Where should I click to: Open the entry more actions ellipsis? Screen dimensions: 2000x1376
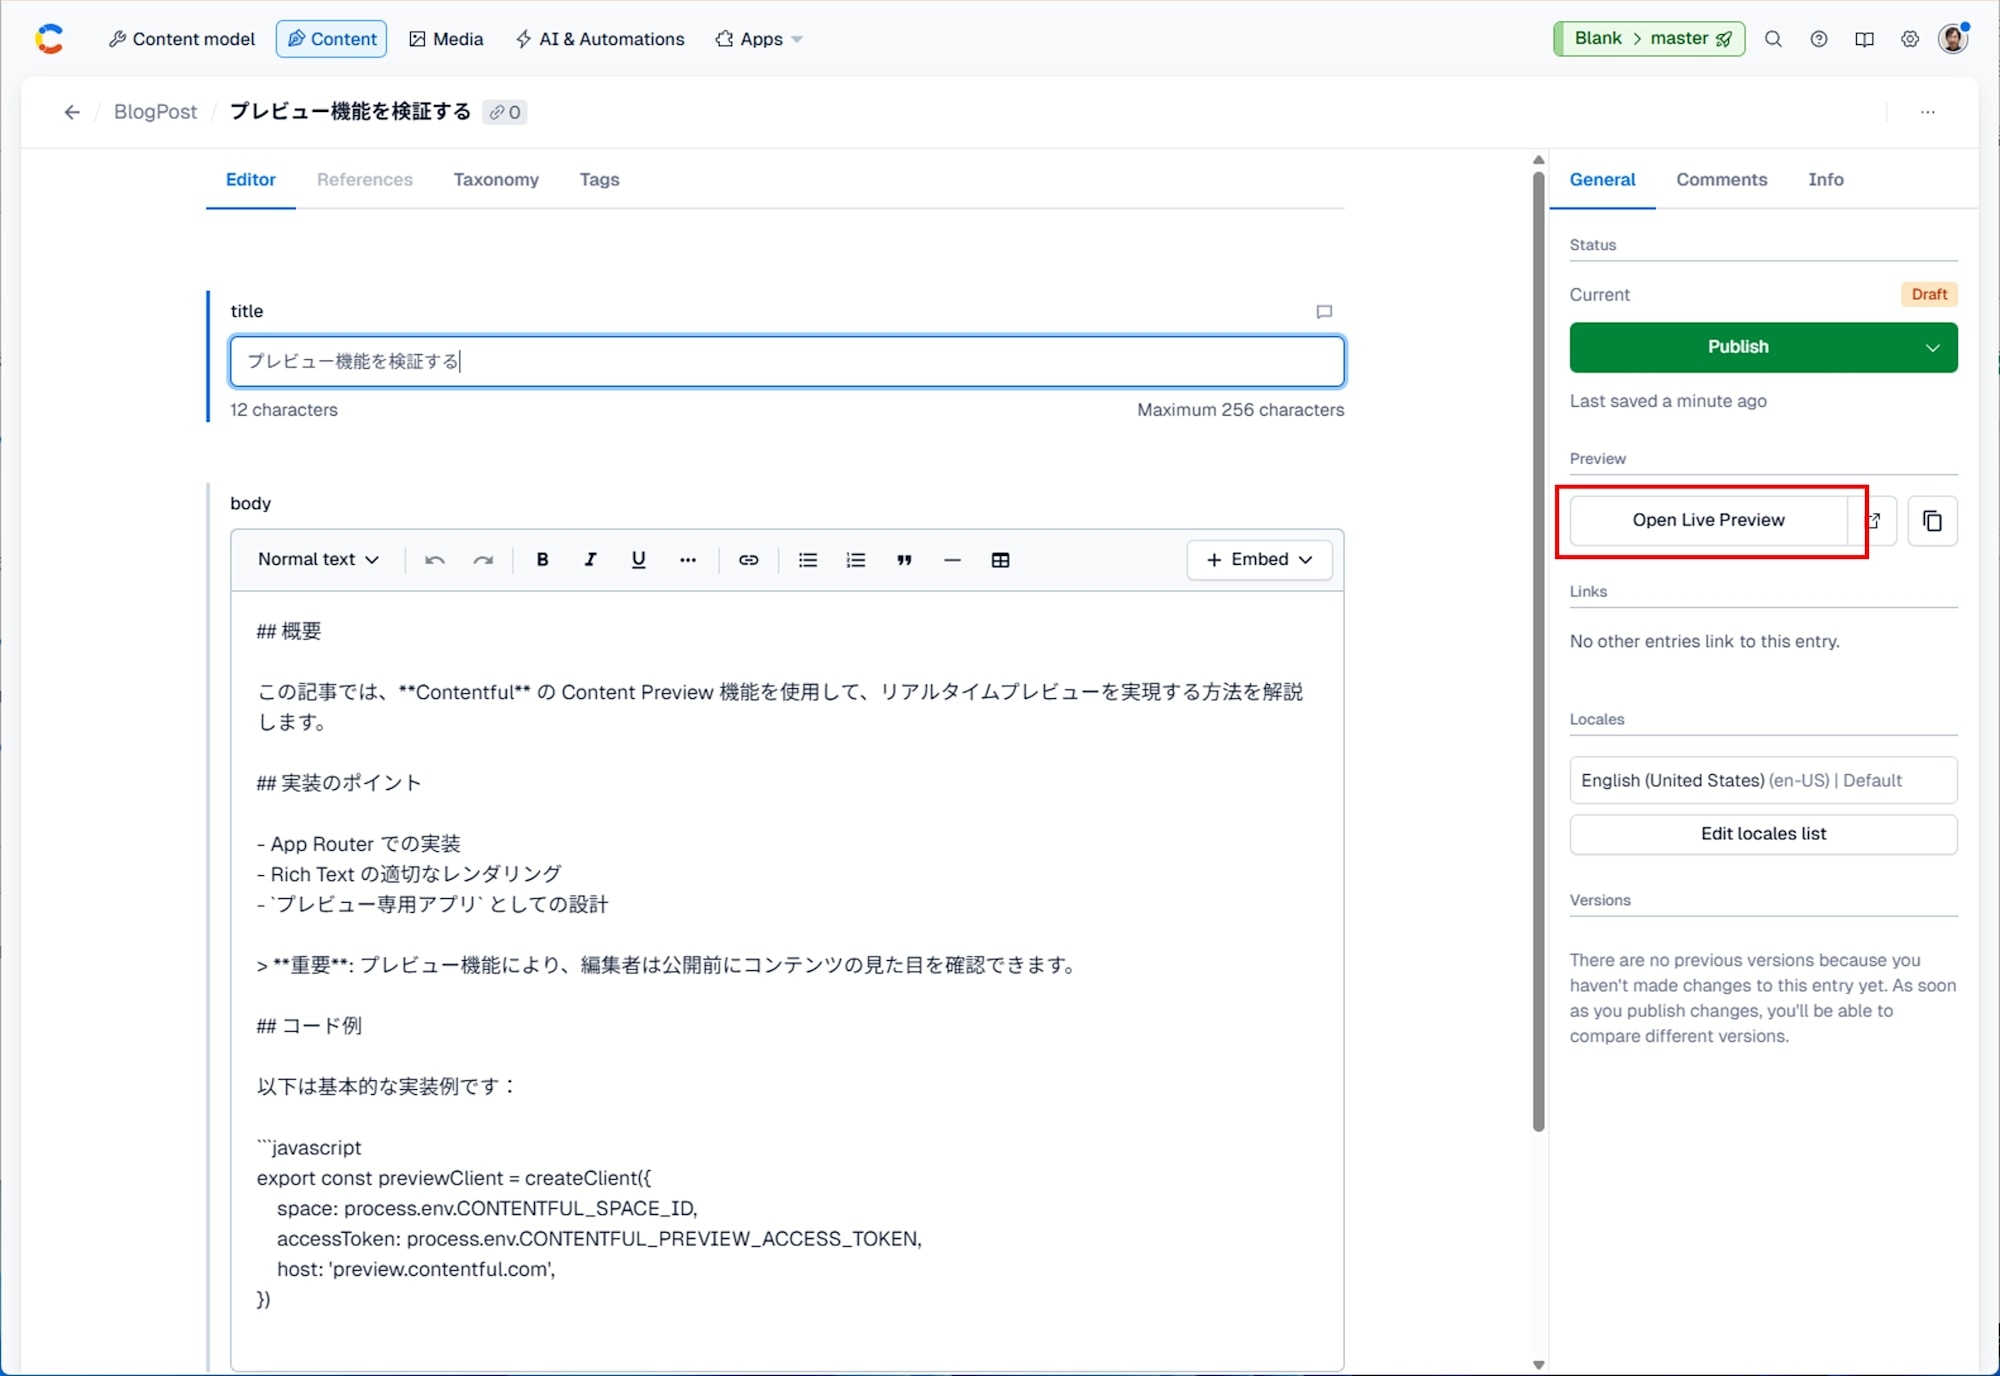pyautogui.click(x=1927, y=112)
